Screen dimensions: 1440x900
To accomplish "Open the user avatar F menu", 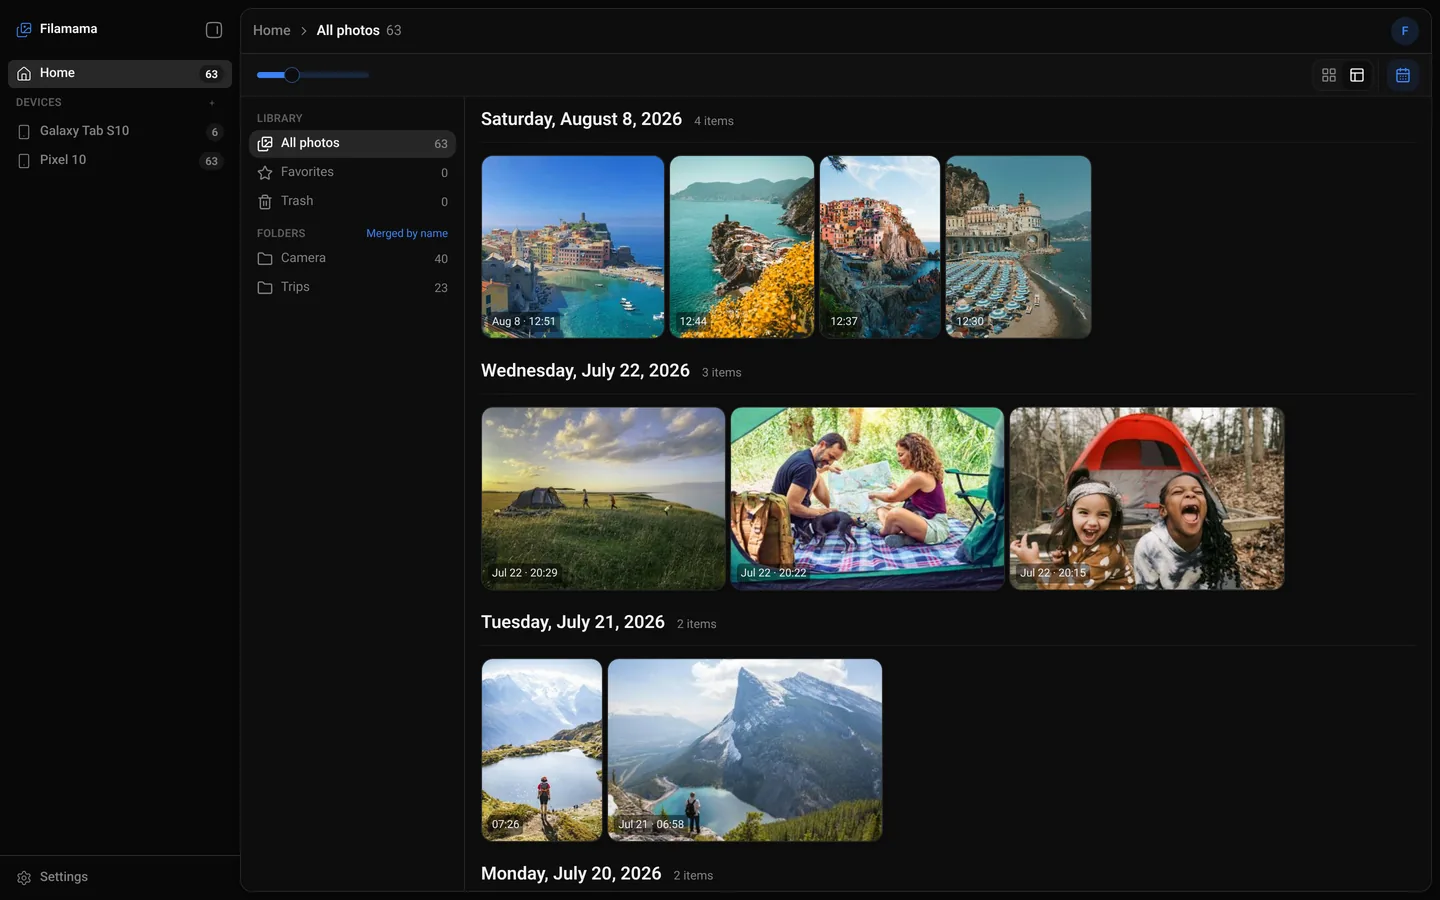I will tap(1405, 31).
